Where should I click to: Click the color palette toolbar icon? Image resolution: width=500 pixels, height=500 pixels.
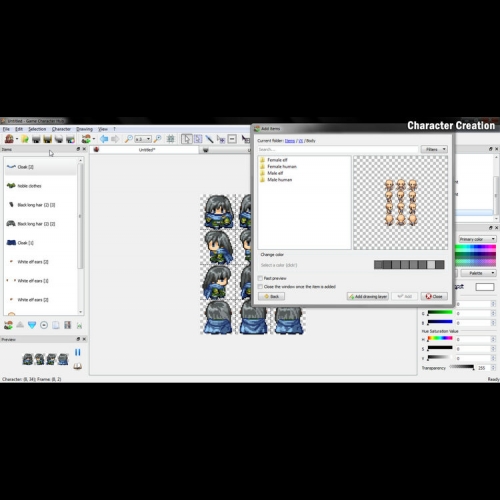[x=70, y=139]
